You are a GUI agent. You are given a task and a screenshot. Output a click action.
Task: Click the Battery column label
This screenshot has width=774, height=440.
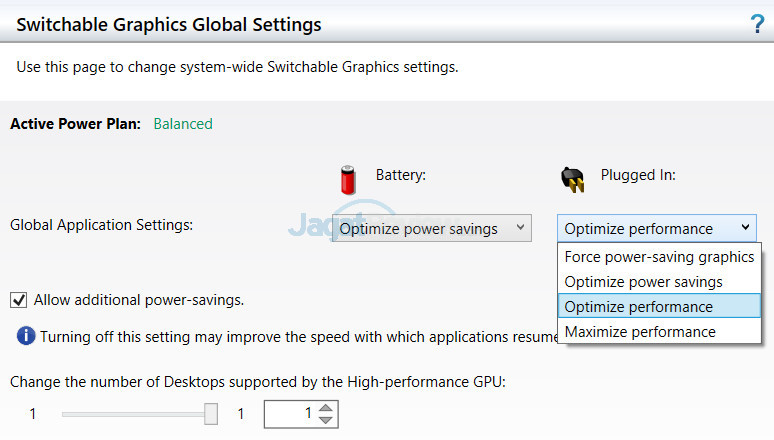(401, 175)
